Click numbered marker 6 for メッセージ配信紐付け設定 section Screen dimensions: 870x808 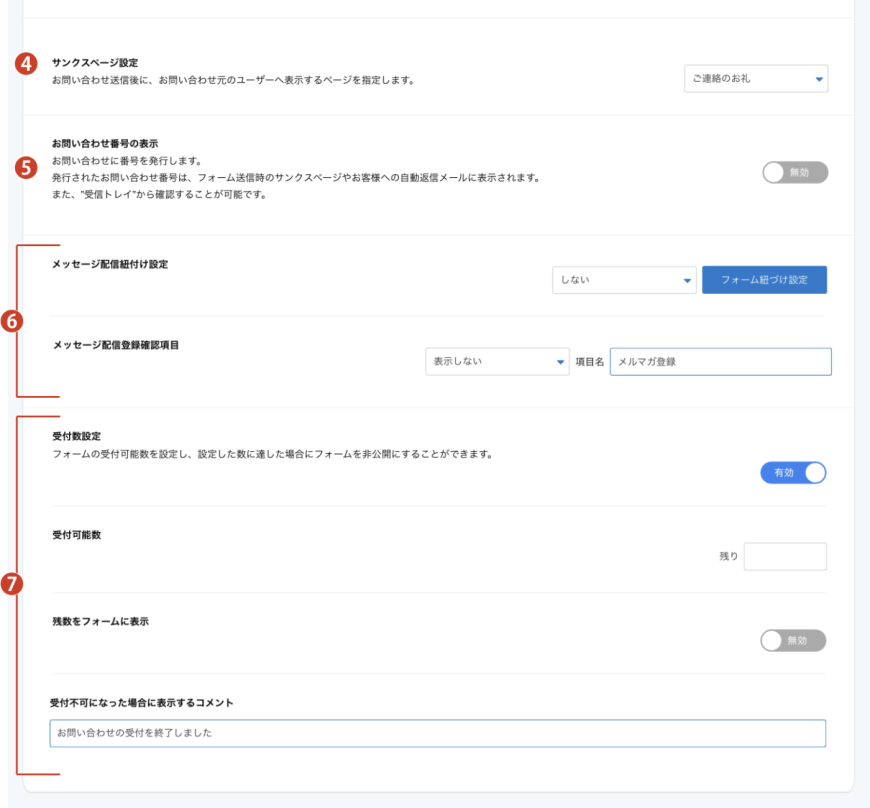11,320
